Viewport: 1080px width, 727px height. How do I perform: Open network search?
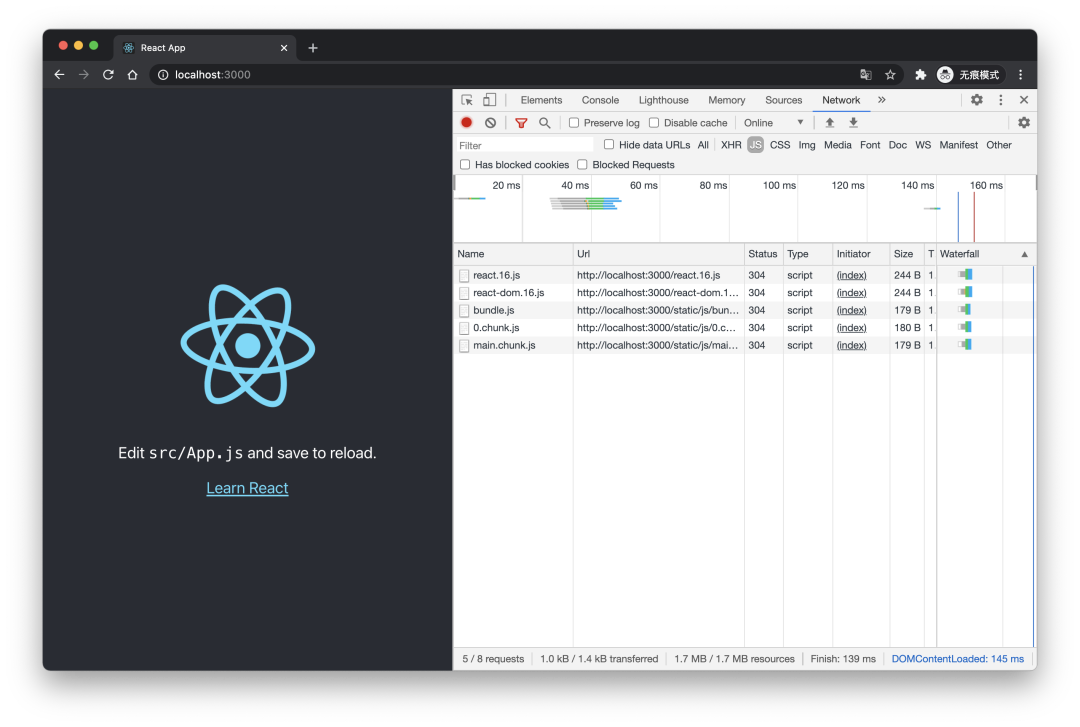[545, 123]
